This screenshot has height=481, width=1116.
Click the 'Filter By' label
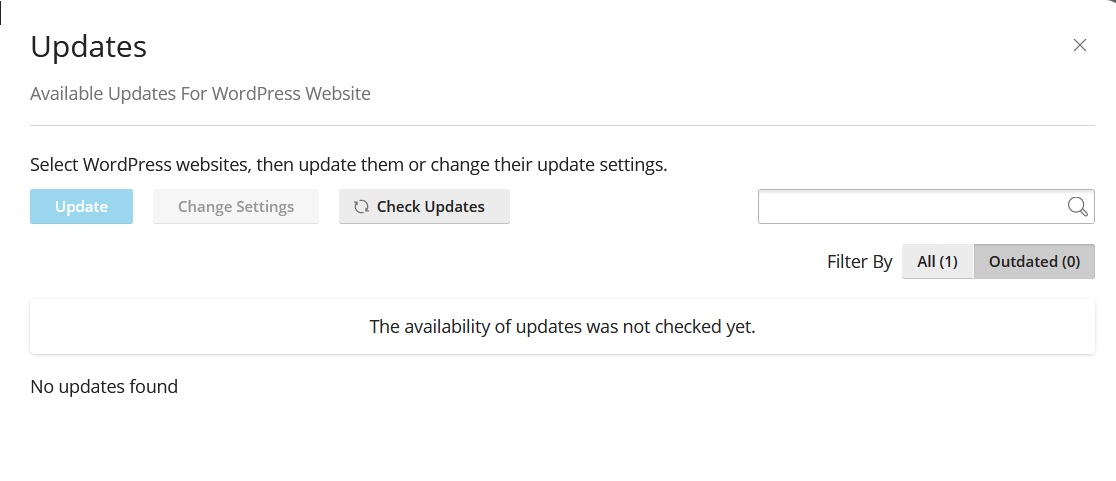[859, 262]
